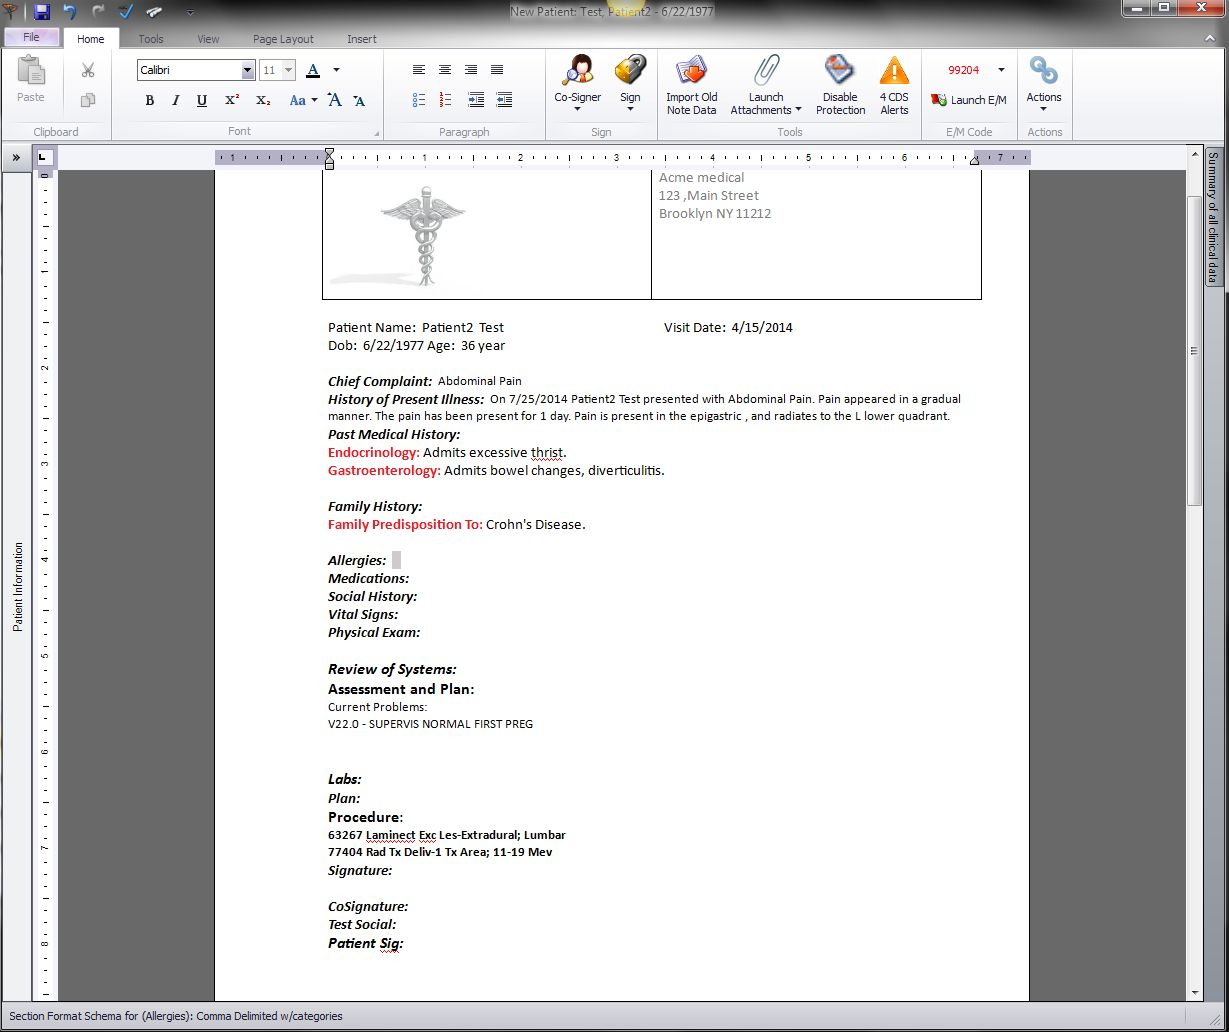Click the Allergies placeholder field

(x=396, y=560)
